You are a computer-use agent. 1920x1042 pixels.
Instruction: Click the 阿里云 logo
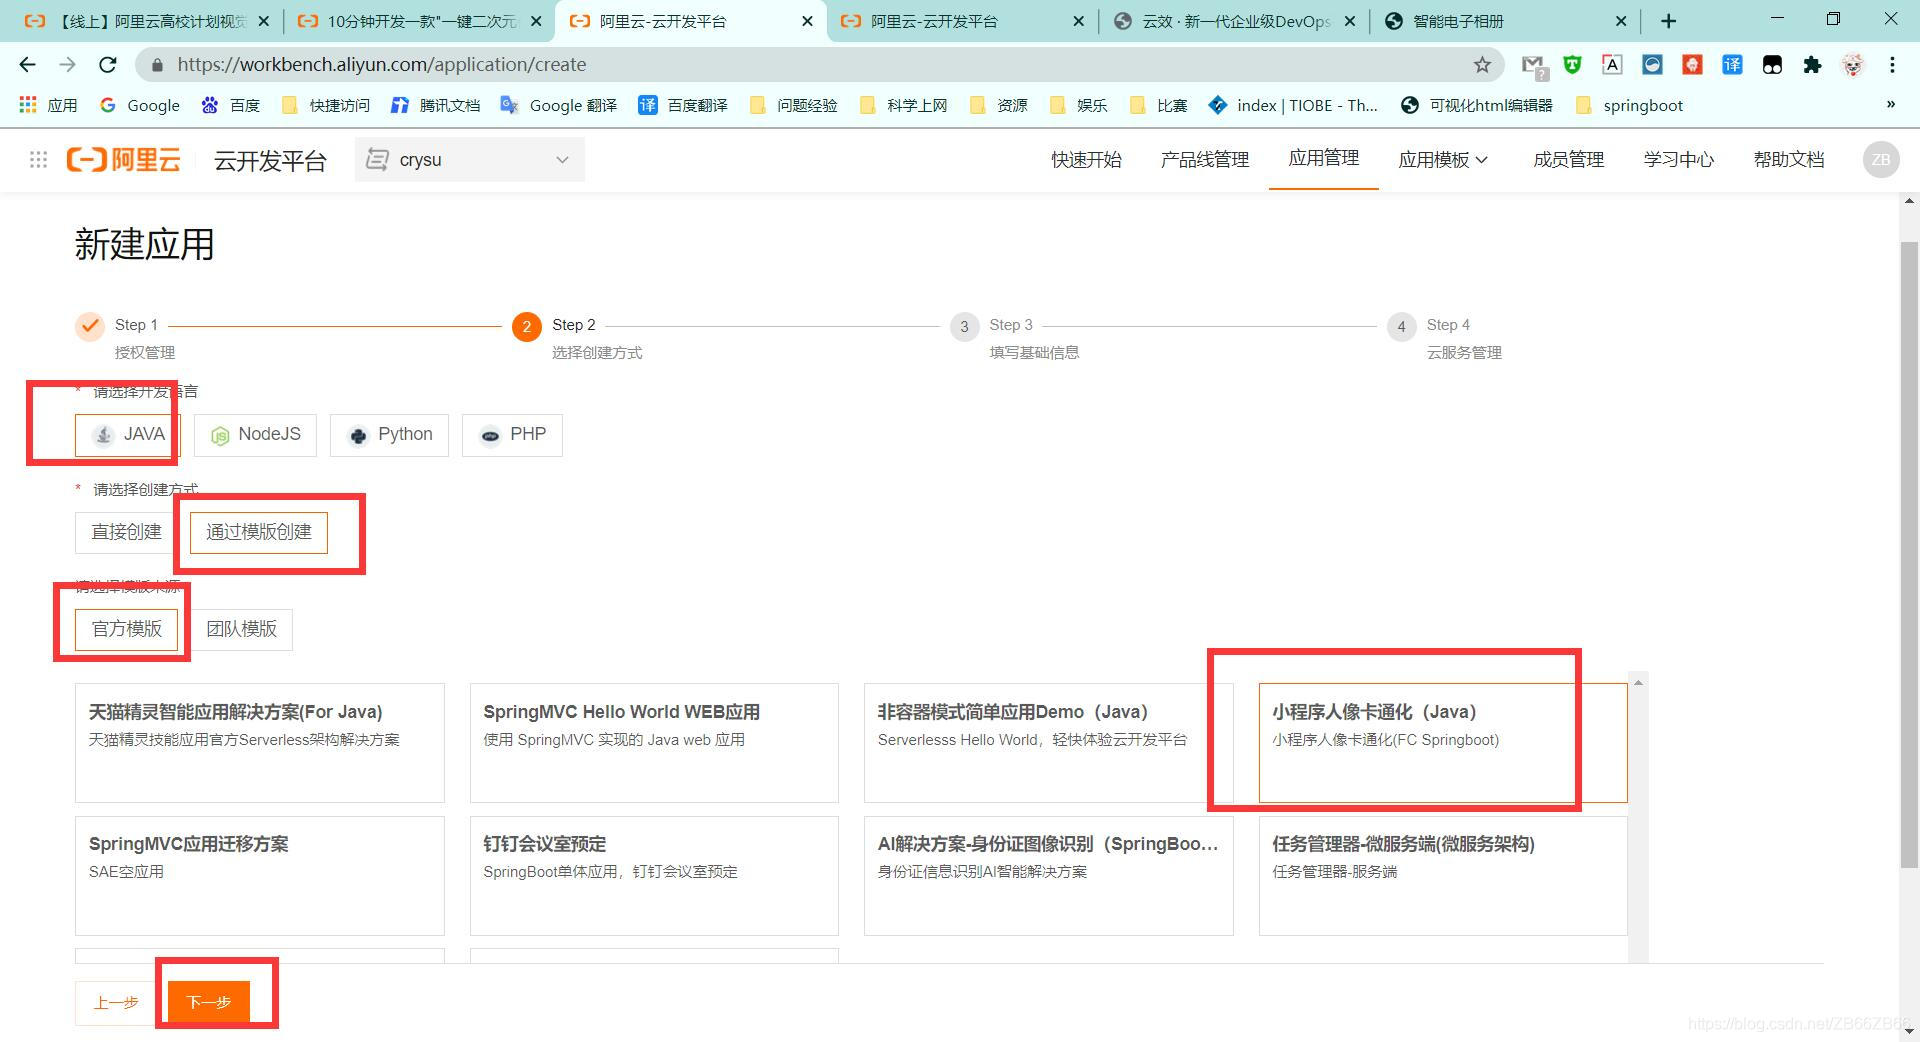[x=123, y=160]
